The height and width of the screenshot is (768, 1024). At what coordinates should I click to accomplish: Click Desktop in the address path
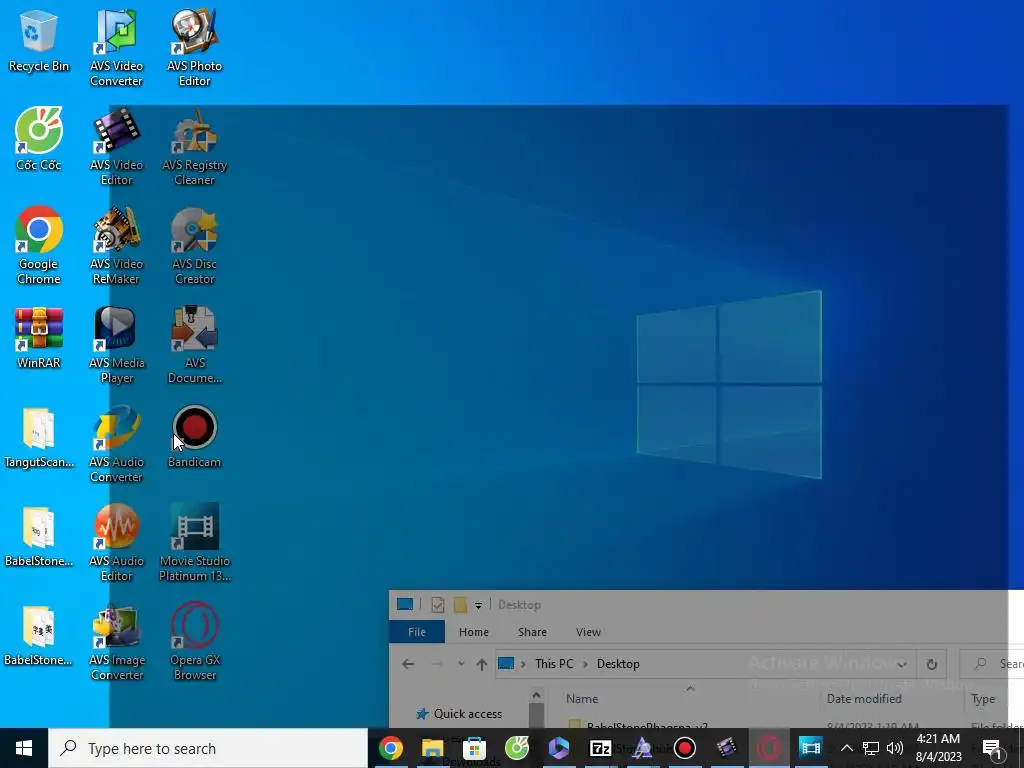(x=618, y=664)
